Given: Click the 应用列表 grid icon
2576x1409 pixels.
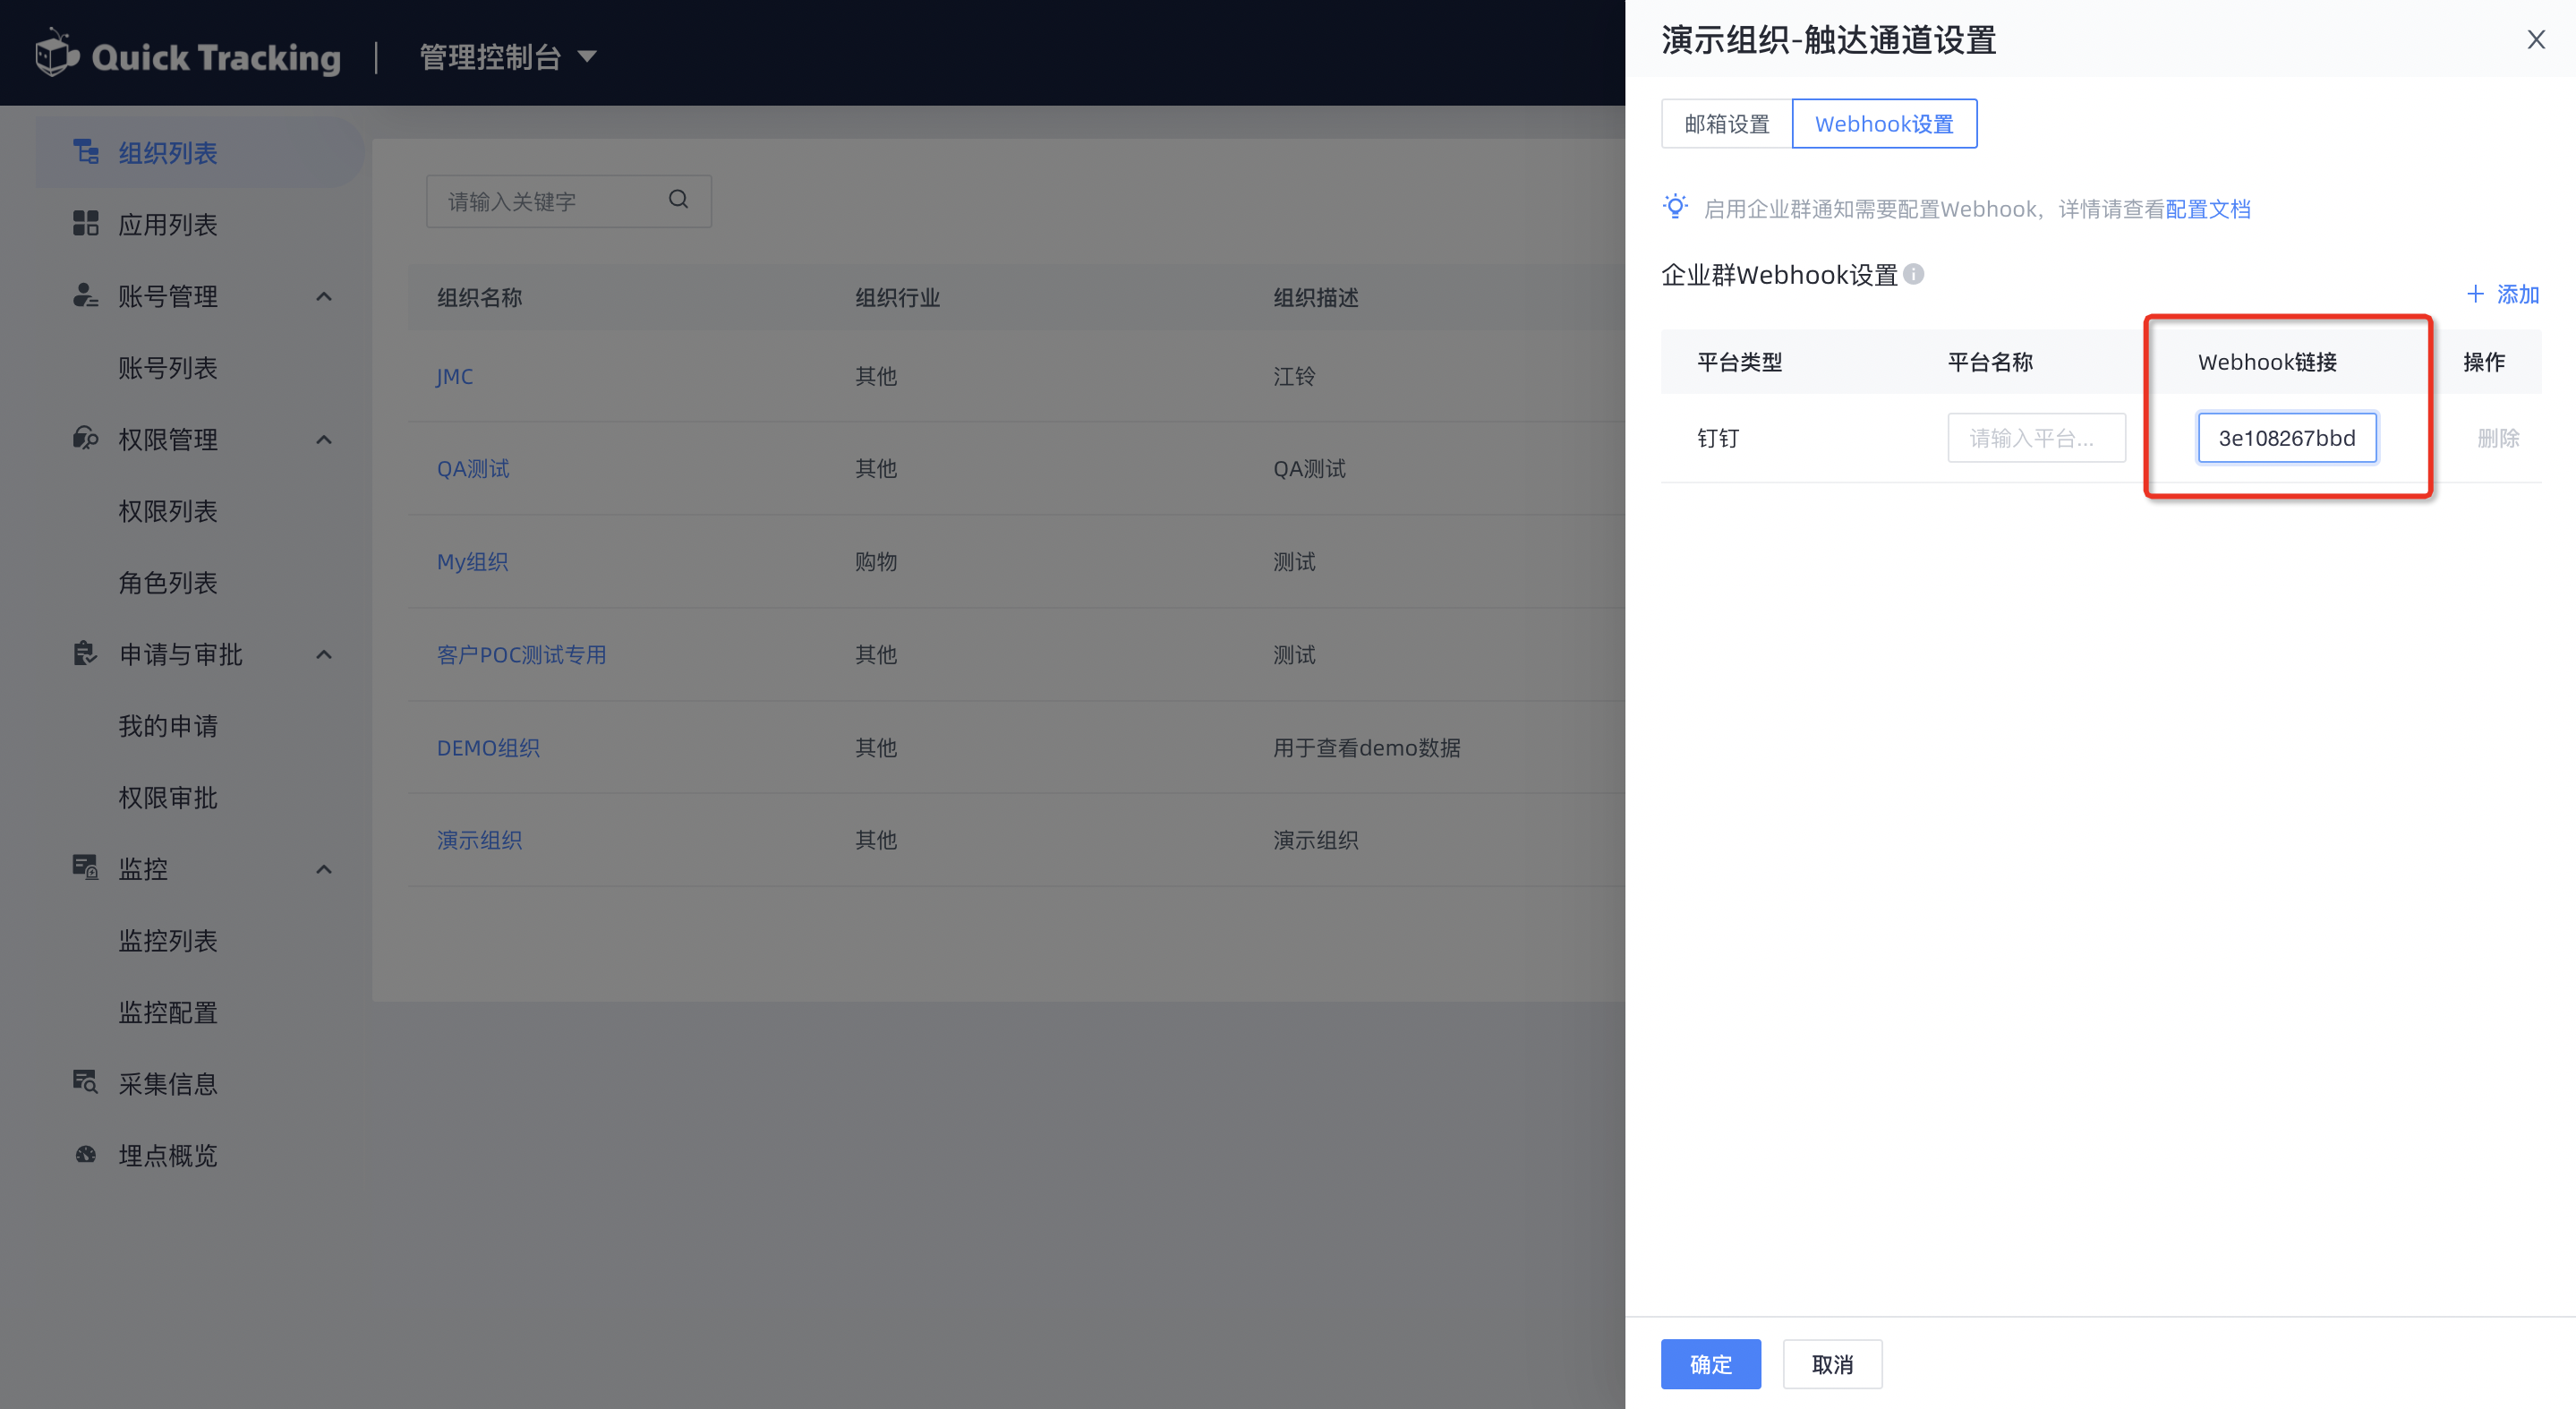Looking at the screenshot, I should tap(86, 224).
